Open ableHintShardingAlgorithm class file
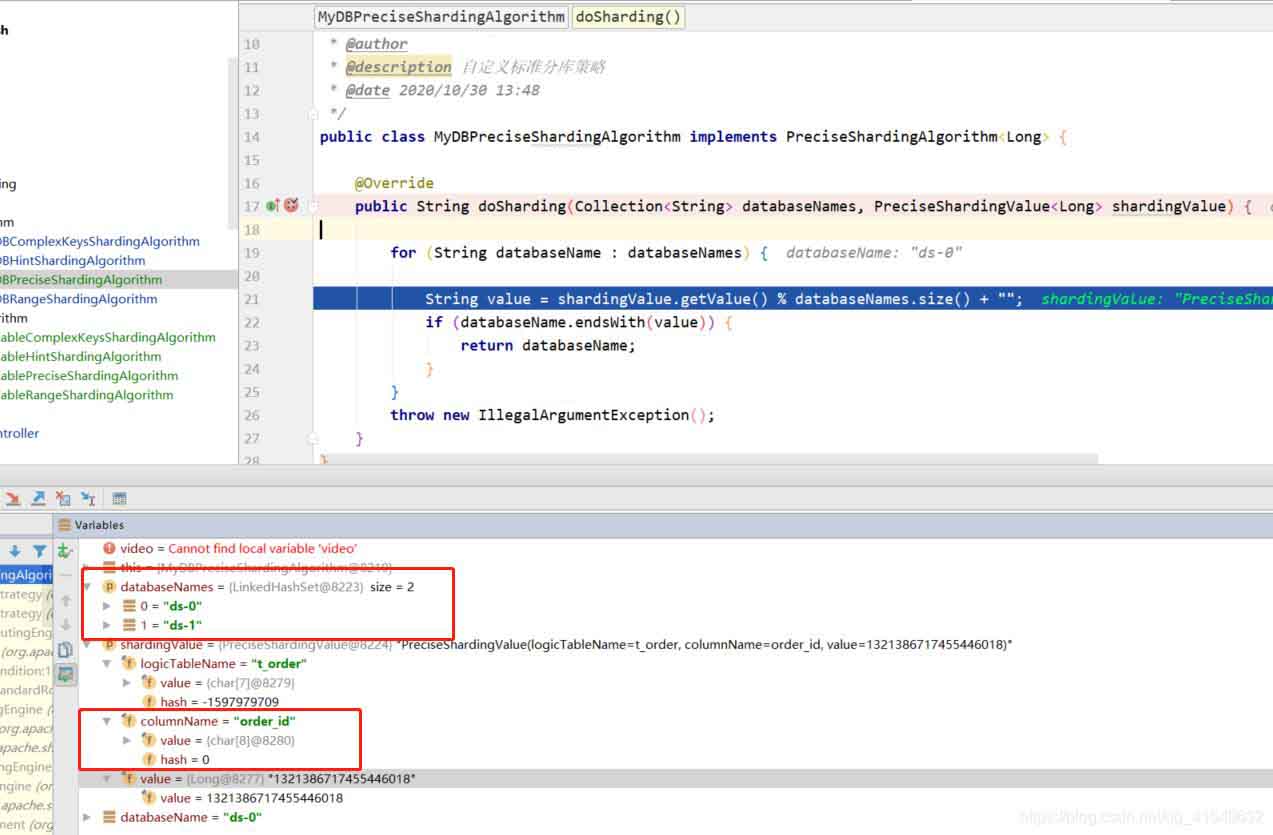This screenshot has width=1273, height=835. click(x=81, y=356)
